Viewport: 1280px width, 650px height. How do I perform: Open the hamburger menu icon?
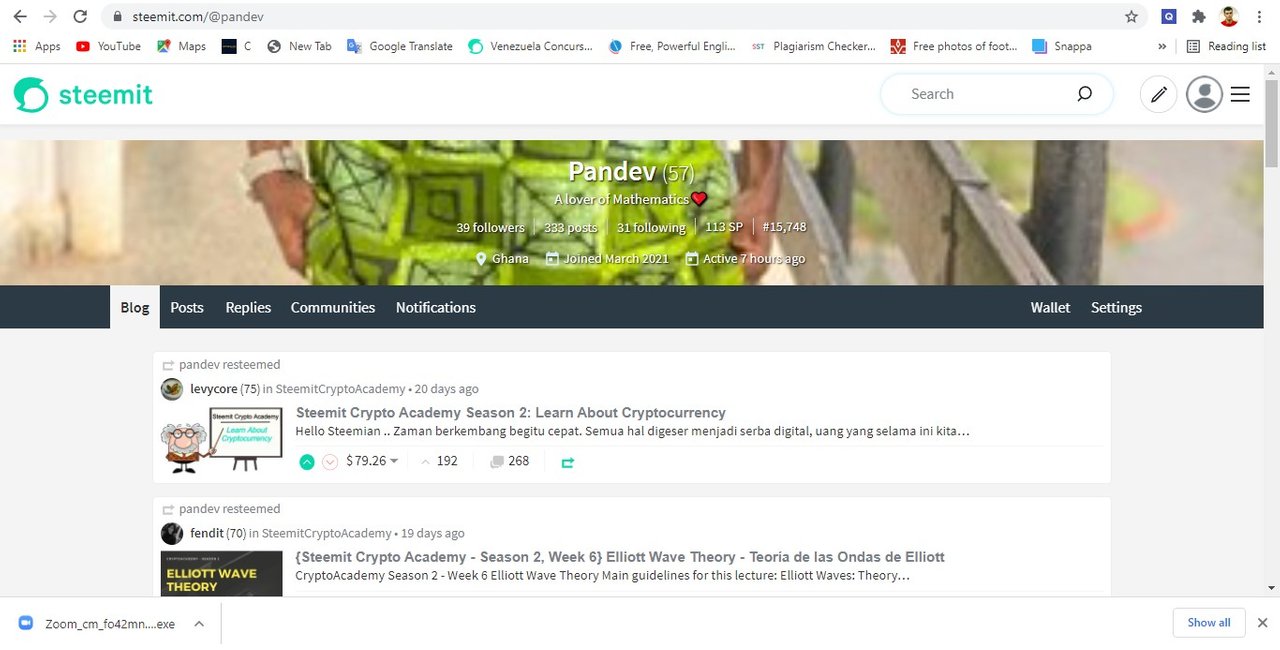click(1240, 94)
